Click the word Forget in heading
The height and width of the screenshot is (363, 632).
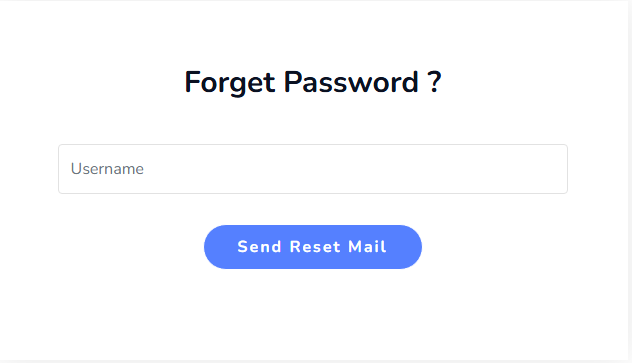click(x=230, y=83)
